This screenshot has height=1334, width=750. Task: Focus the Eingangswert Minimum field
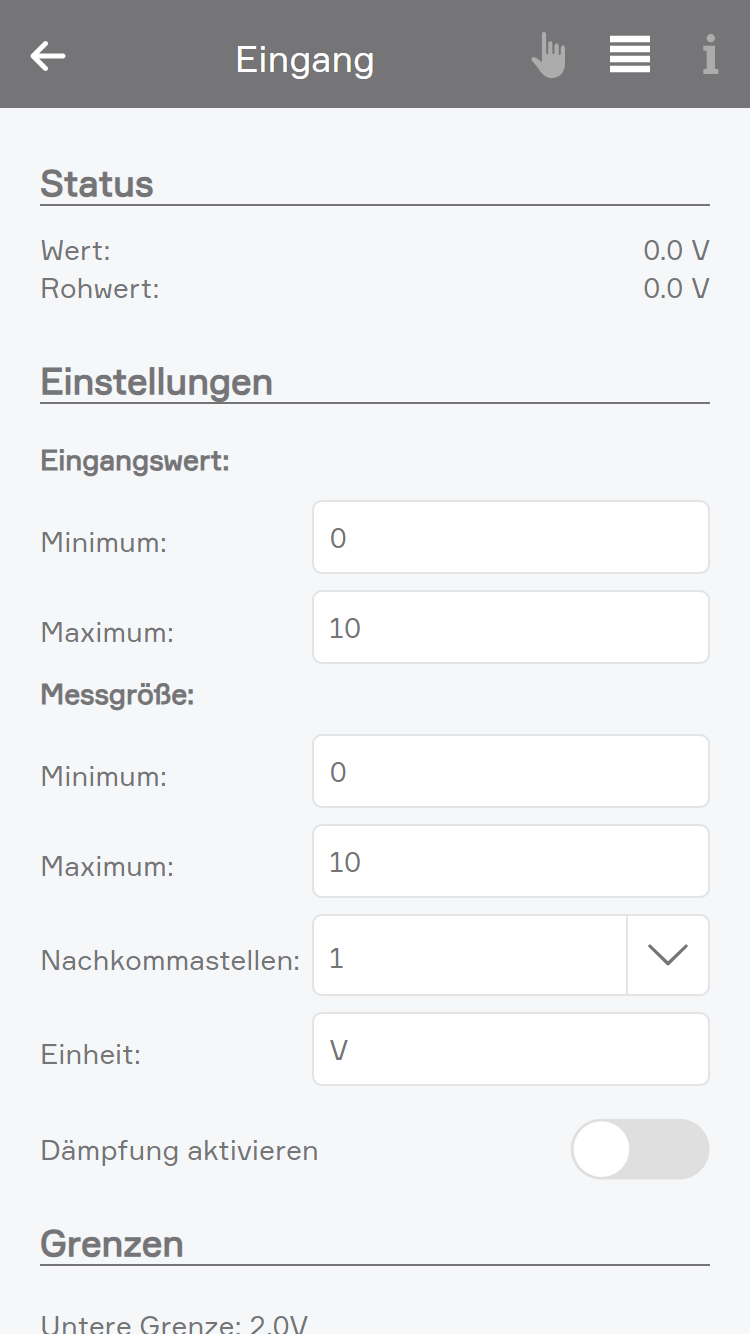(511, 537)
